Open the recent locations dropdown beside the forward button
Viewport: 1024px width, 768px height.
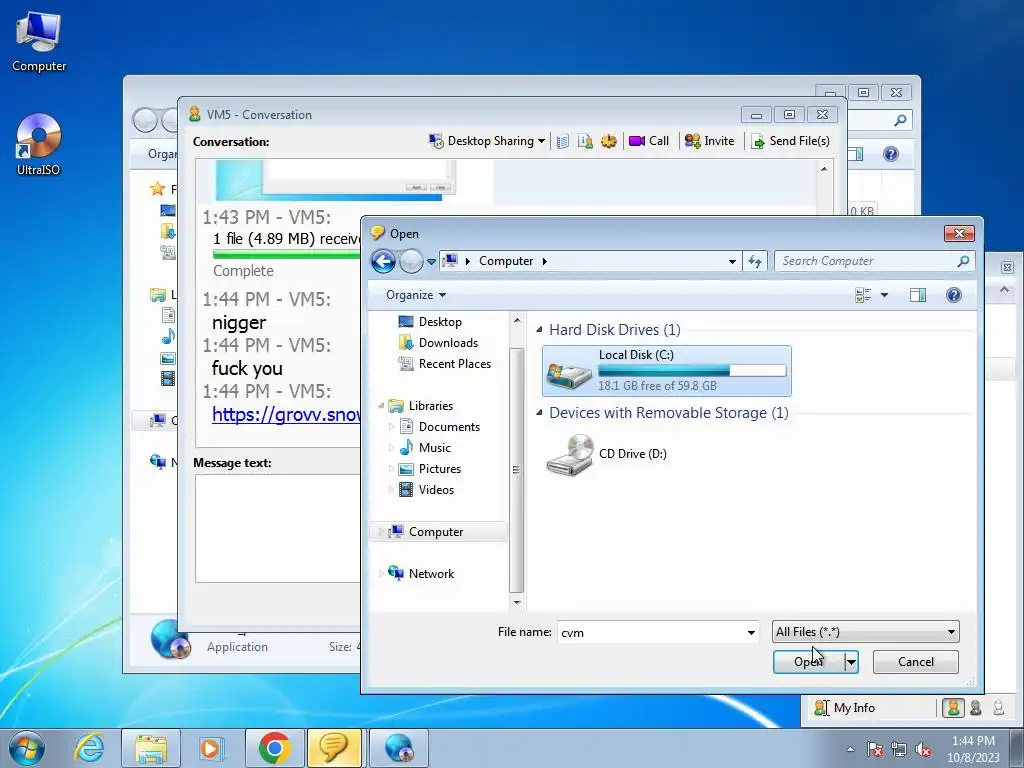click(x=432, y=261)
